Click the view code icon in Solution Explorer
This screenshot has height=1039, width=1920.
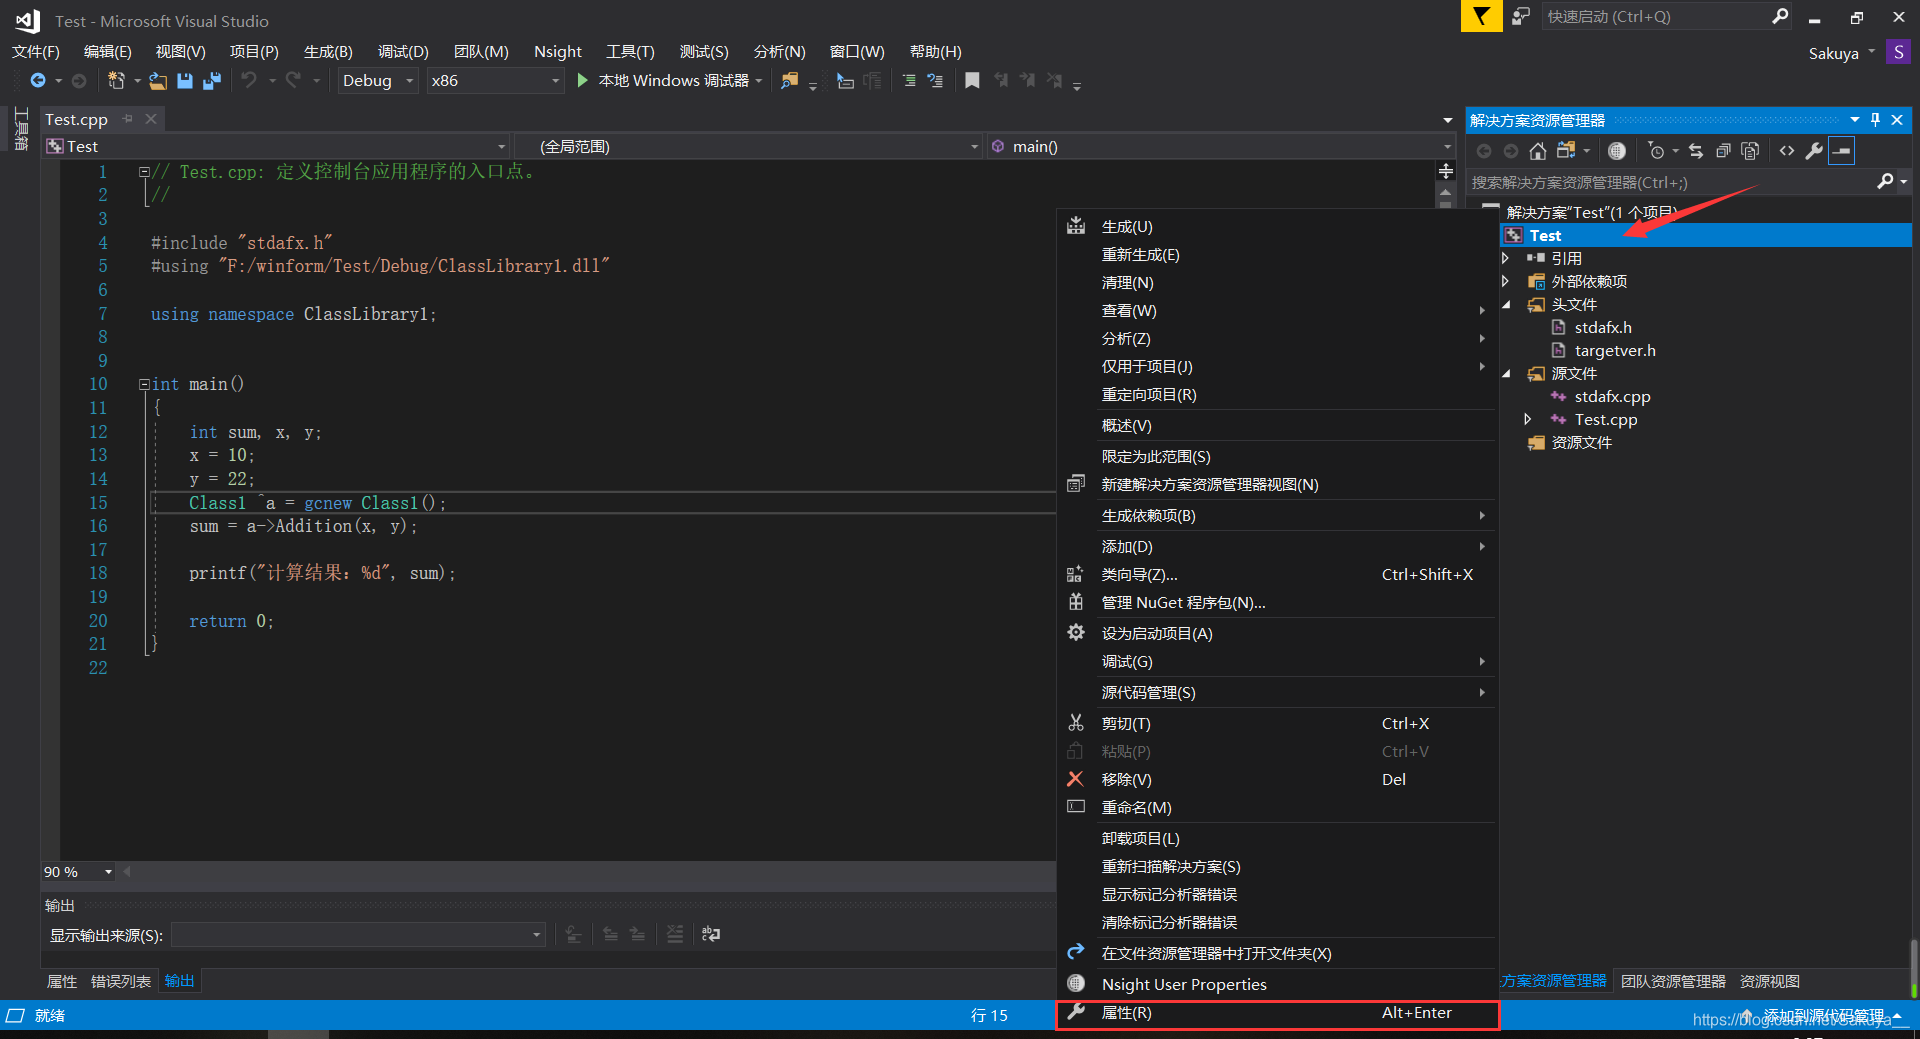[x=1787, y=151]
